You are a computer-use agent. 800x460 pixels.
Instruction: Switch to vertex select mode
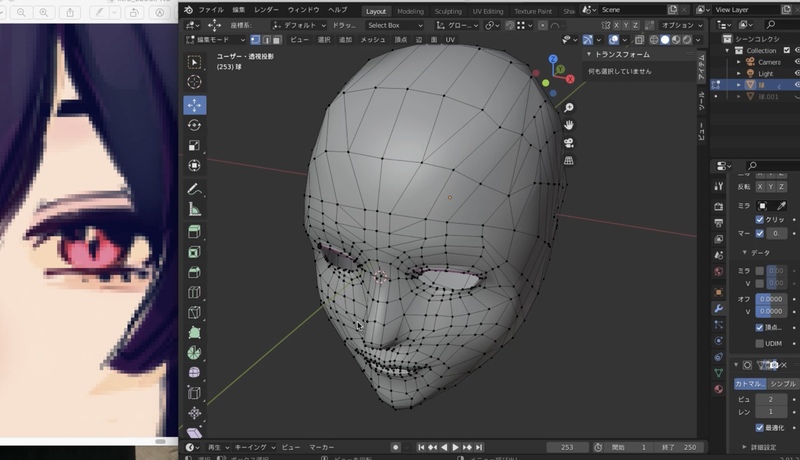coord(255,39)
